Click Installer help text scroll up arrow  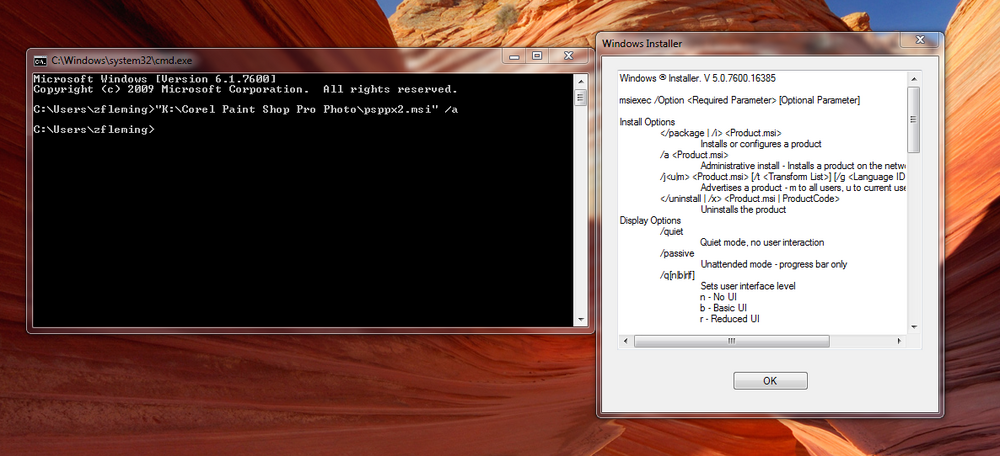coord(914,79)
